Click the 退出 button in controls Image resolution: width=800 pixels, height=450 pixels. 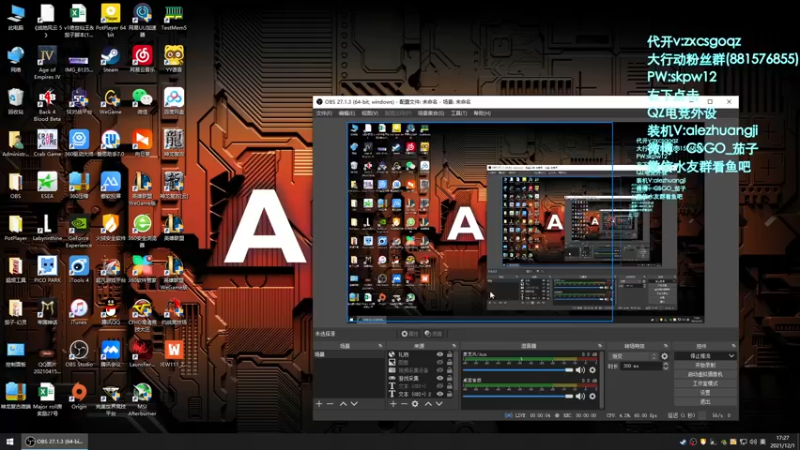coord(705,402)
